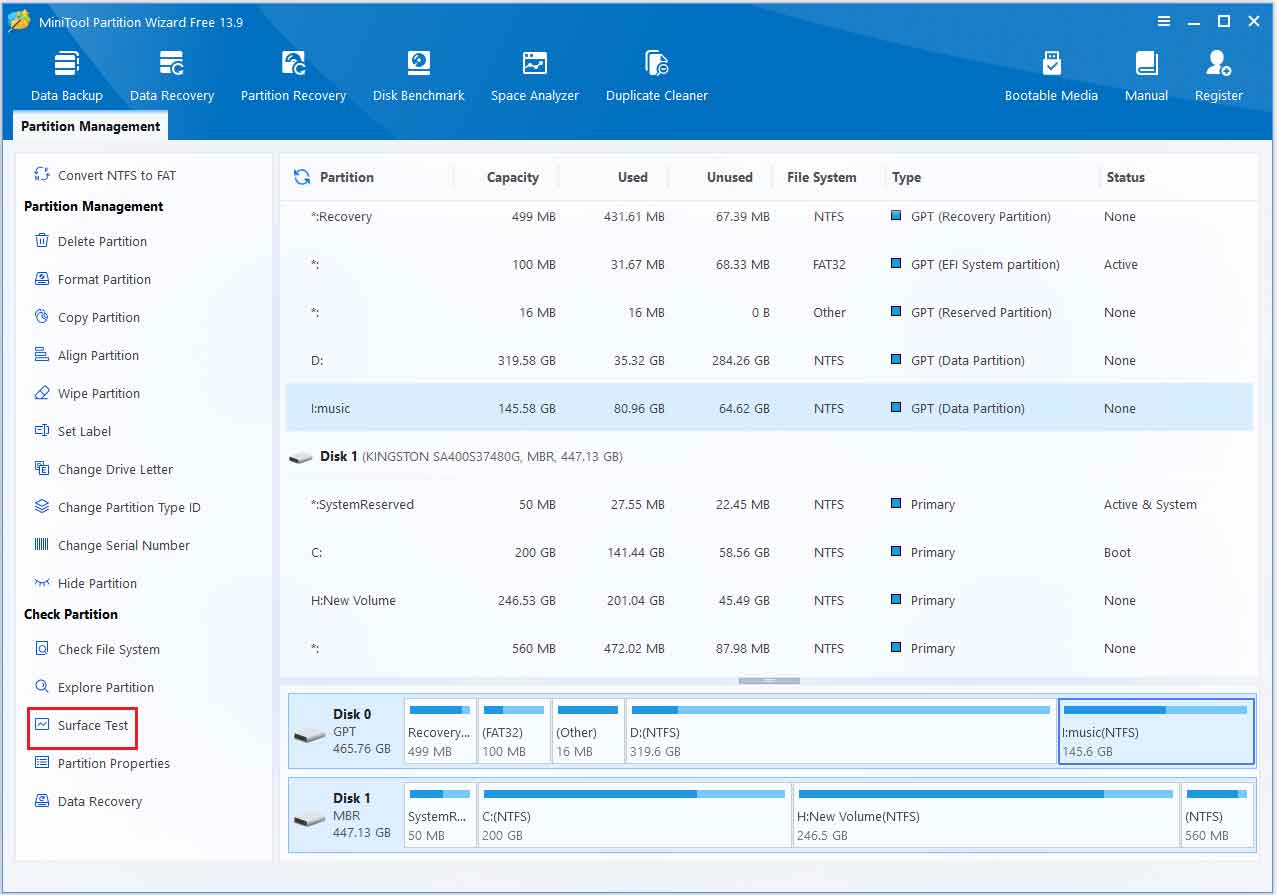
Task: Select Recovery 499 MB block in disk map
Action: coord(440,731)
